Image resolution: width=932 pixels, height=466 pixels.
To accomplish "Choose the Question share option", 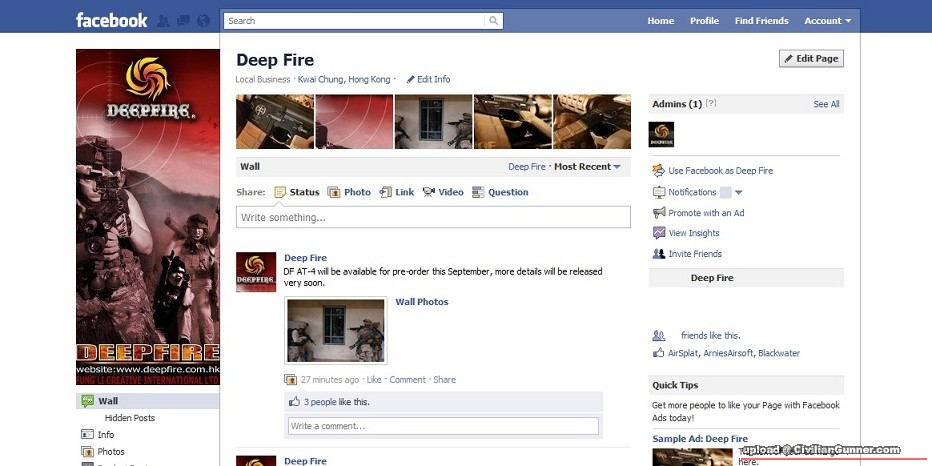I will [500, 192].
